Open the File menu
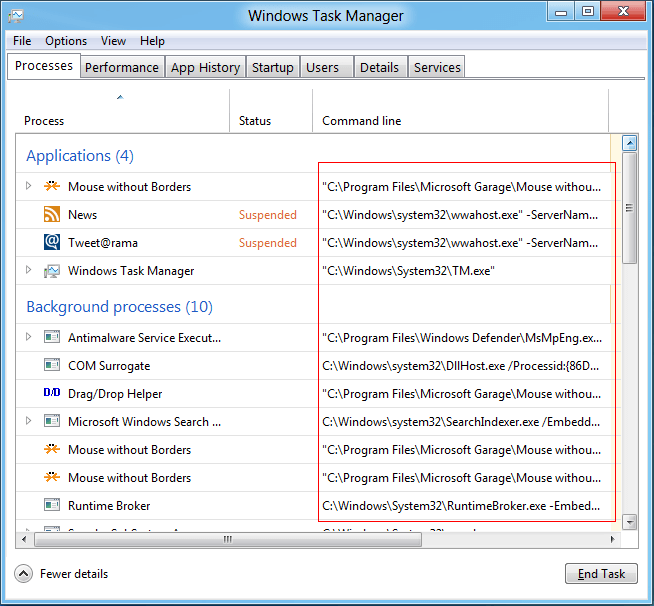654x606 pixels. coord(22,41)
